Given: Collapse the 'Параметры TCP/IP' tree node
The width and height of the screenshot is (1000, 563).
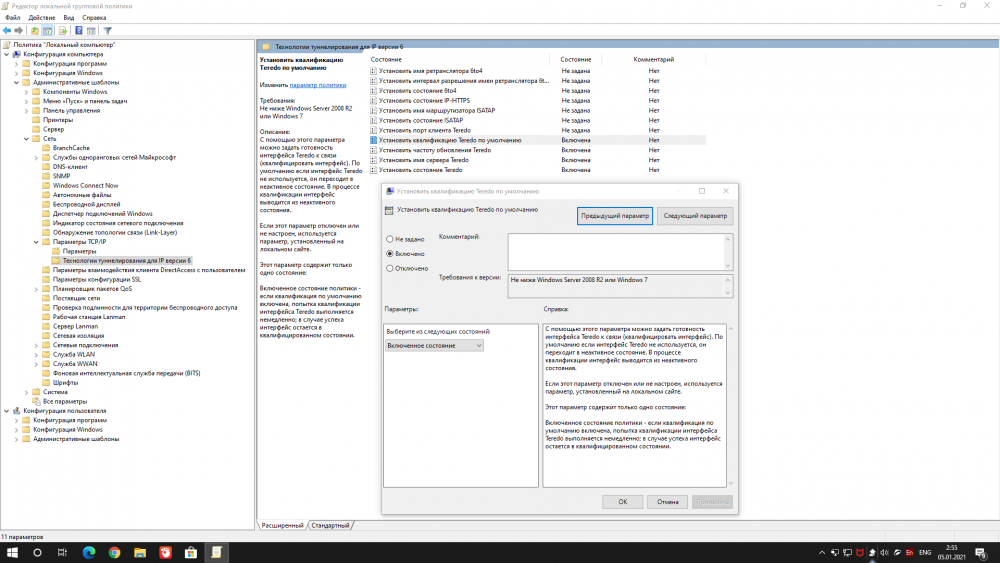Looking at the screenshot, I should [x=36, y=242].
